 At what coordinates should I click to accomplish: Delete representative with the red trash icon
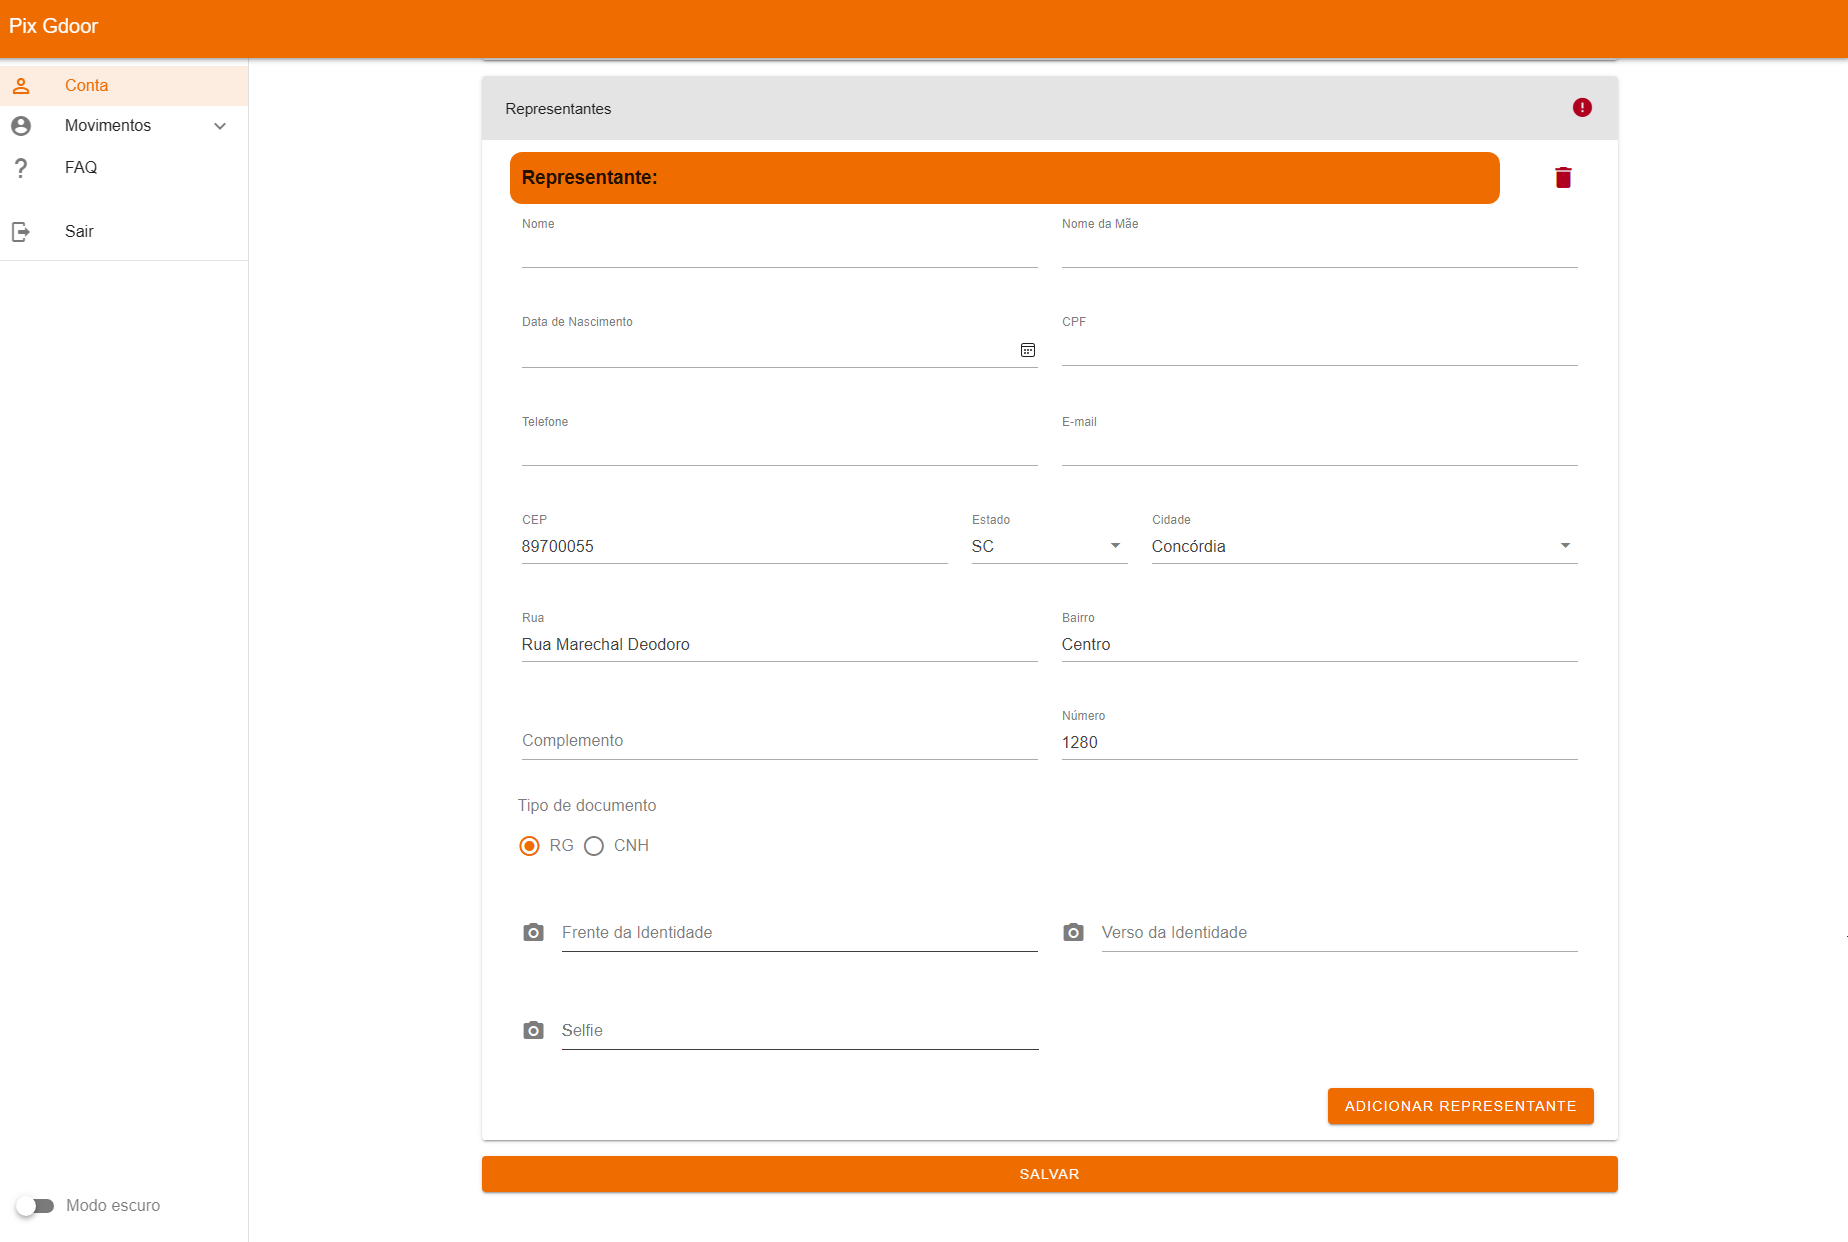tap(1563, 178)
